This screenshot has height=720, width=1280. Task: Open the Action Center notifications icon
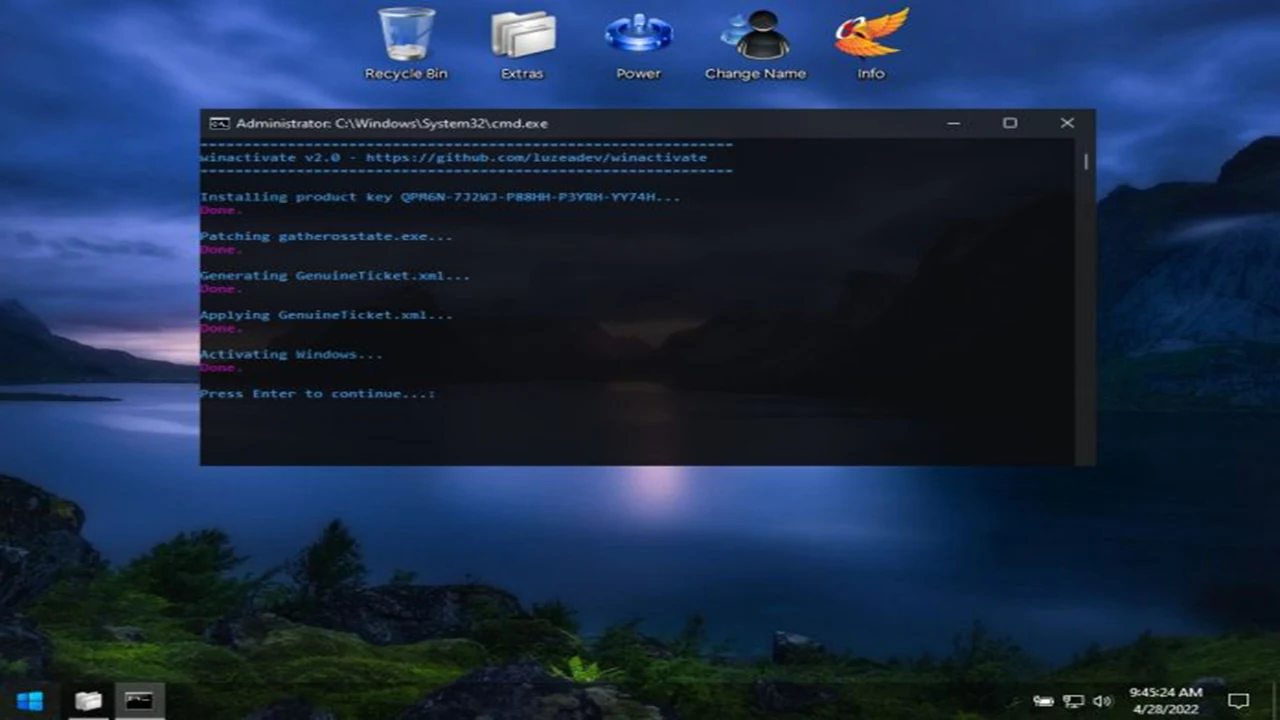1238,701
